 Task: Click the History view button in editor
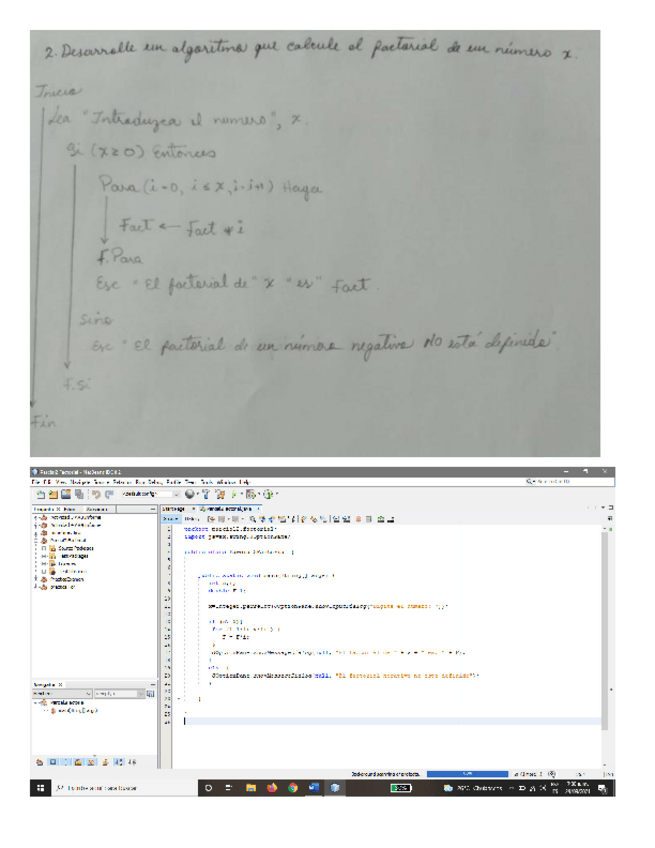(x=186, y=519)
